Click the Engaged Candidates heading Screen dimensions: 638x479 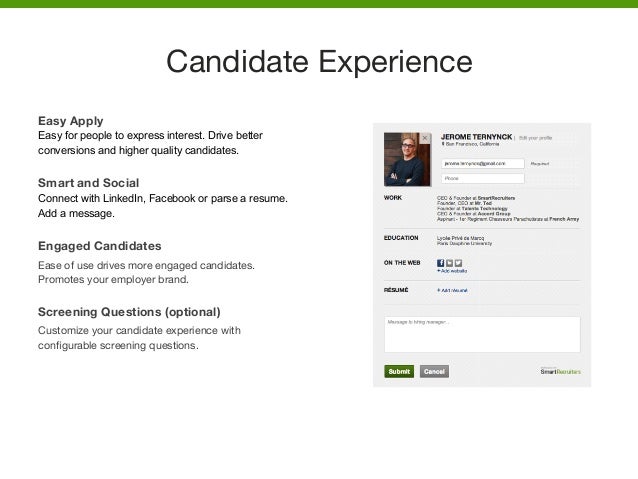(x=99, y=246)
